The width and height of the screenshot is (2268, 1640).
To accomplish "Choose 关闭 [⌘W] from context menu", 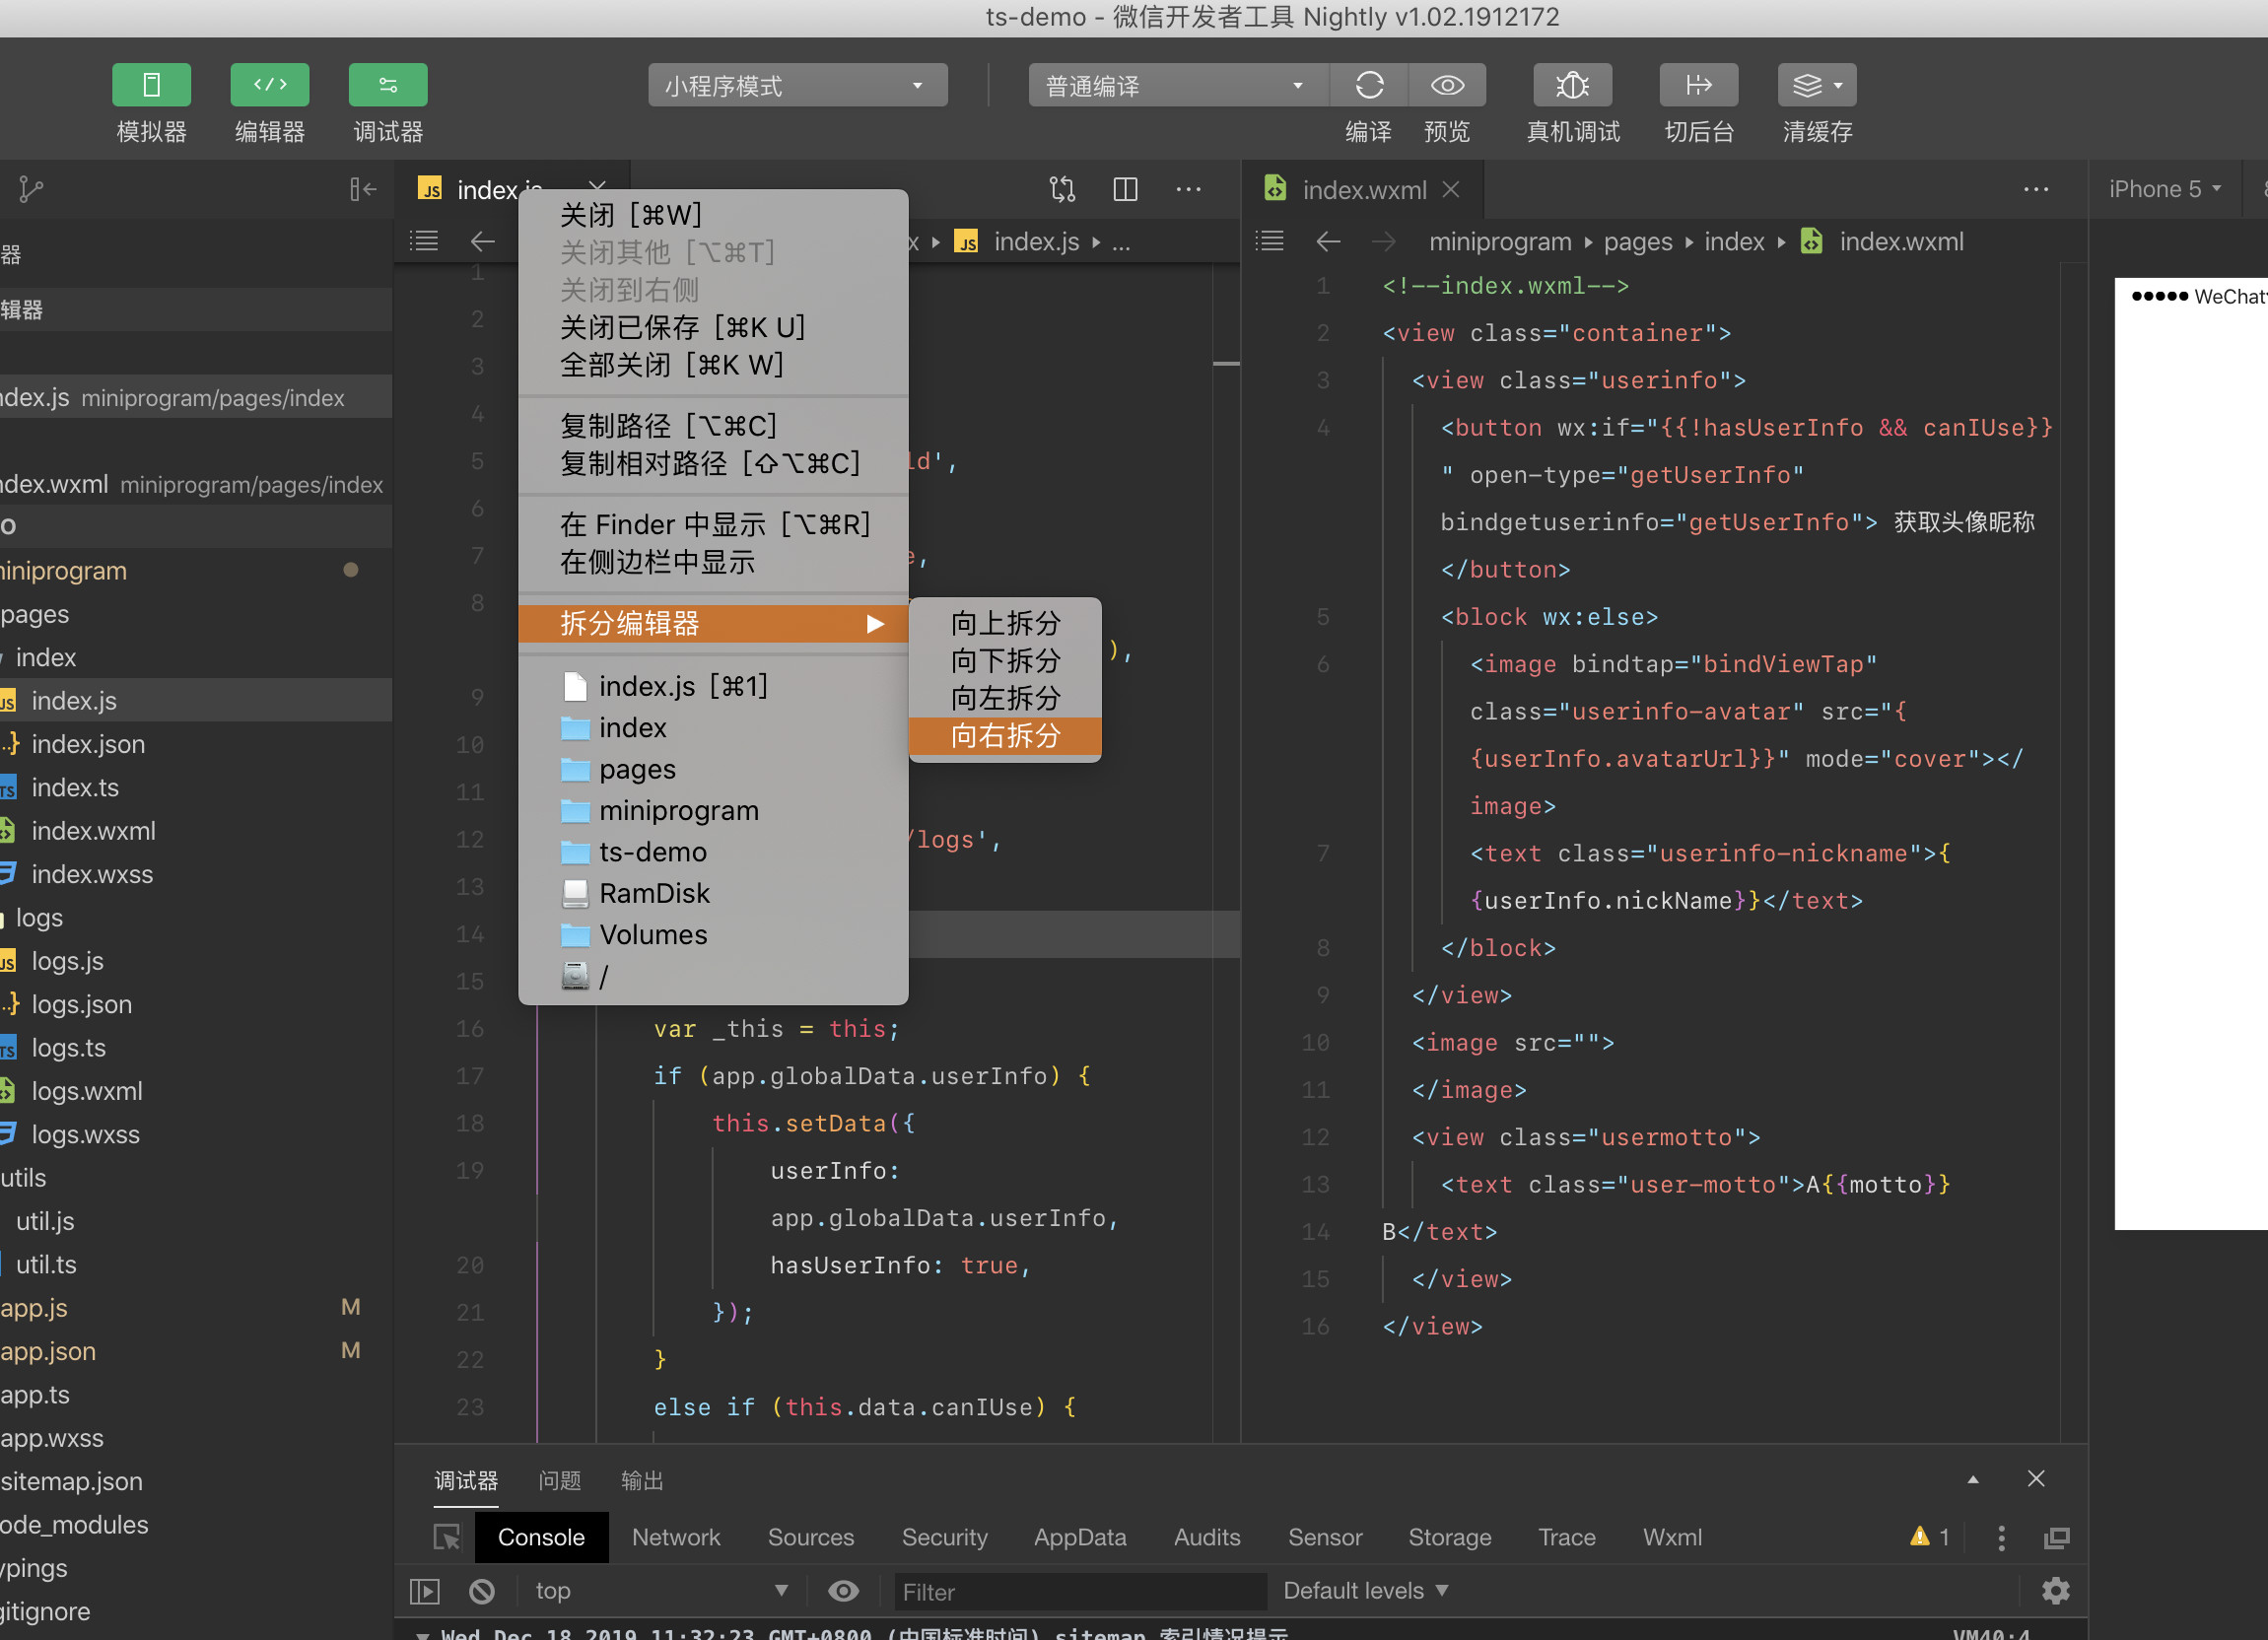I will [x=713, y=215].
